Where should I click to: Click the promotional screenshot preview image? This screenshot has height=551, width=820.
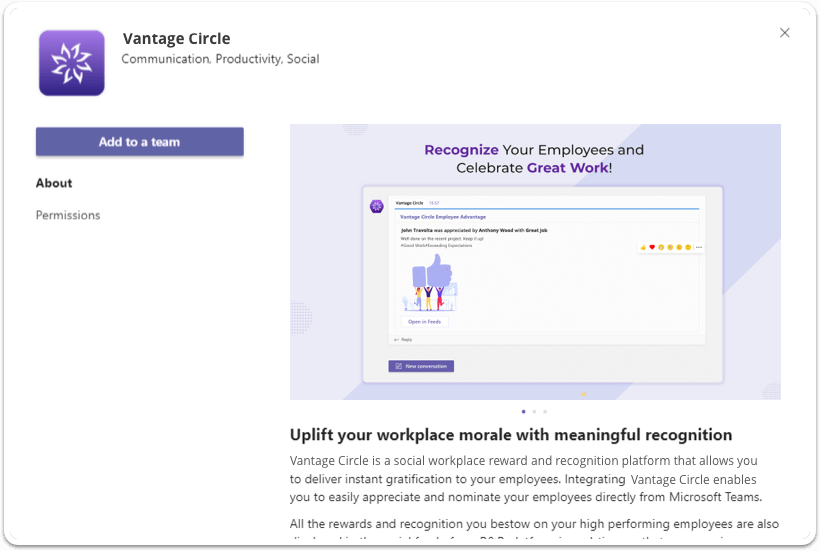pos(535,262)
